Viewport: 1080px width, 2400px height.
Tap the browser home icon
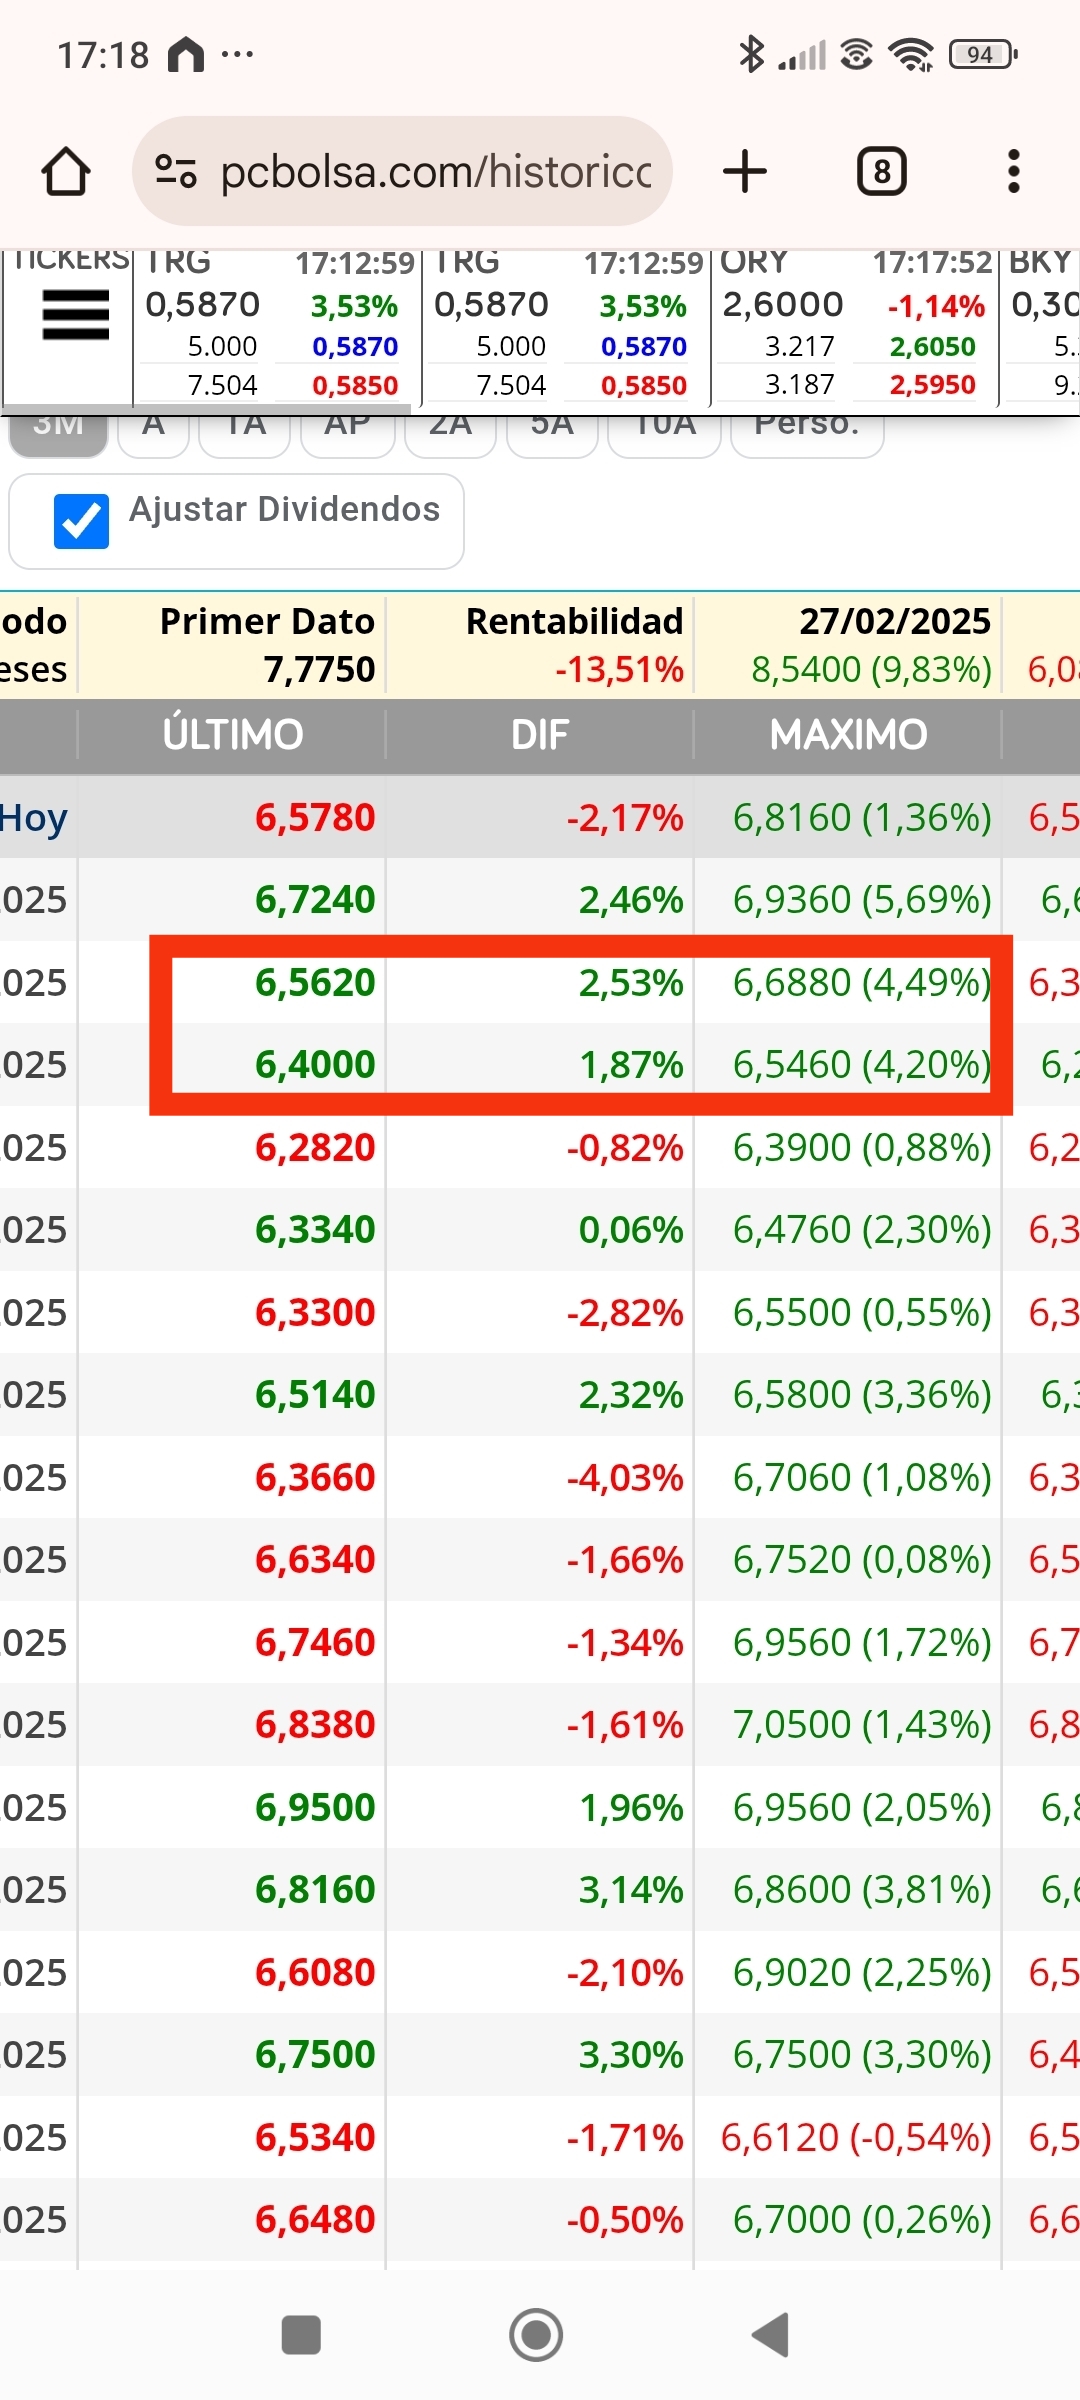66,171
